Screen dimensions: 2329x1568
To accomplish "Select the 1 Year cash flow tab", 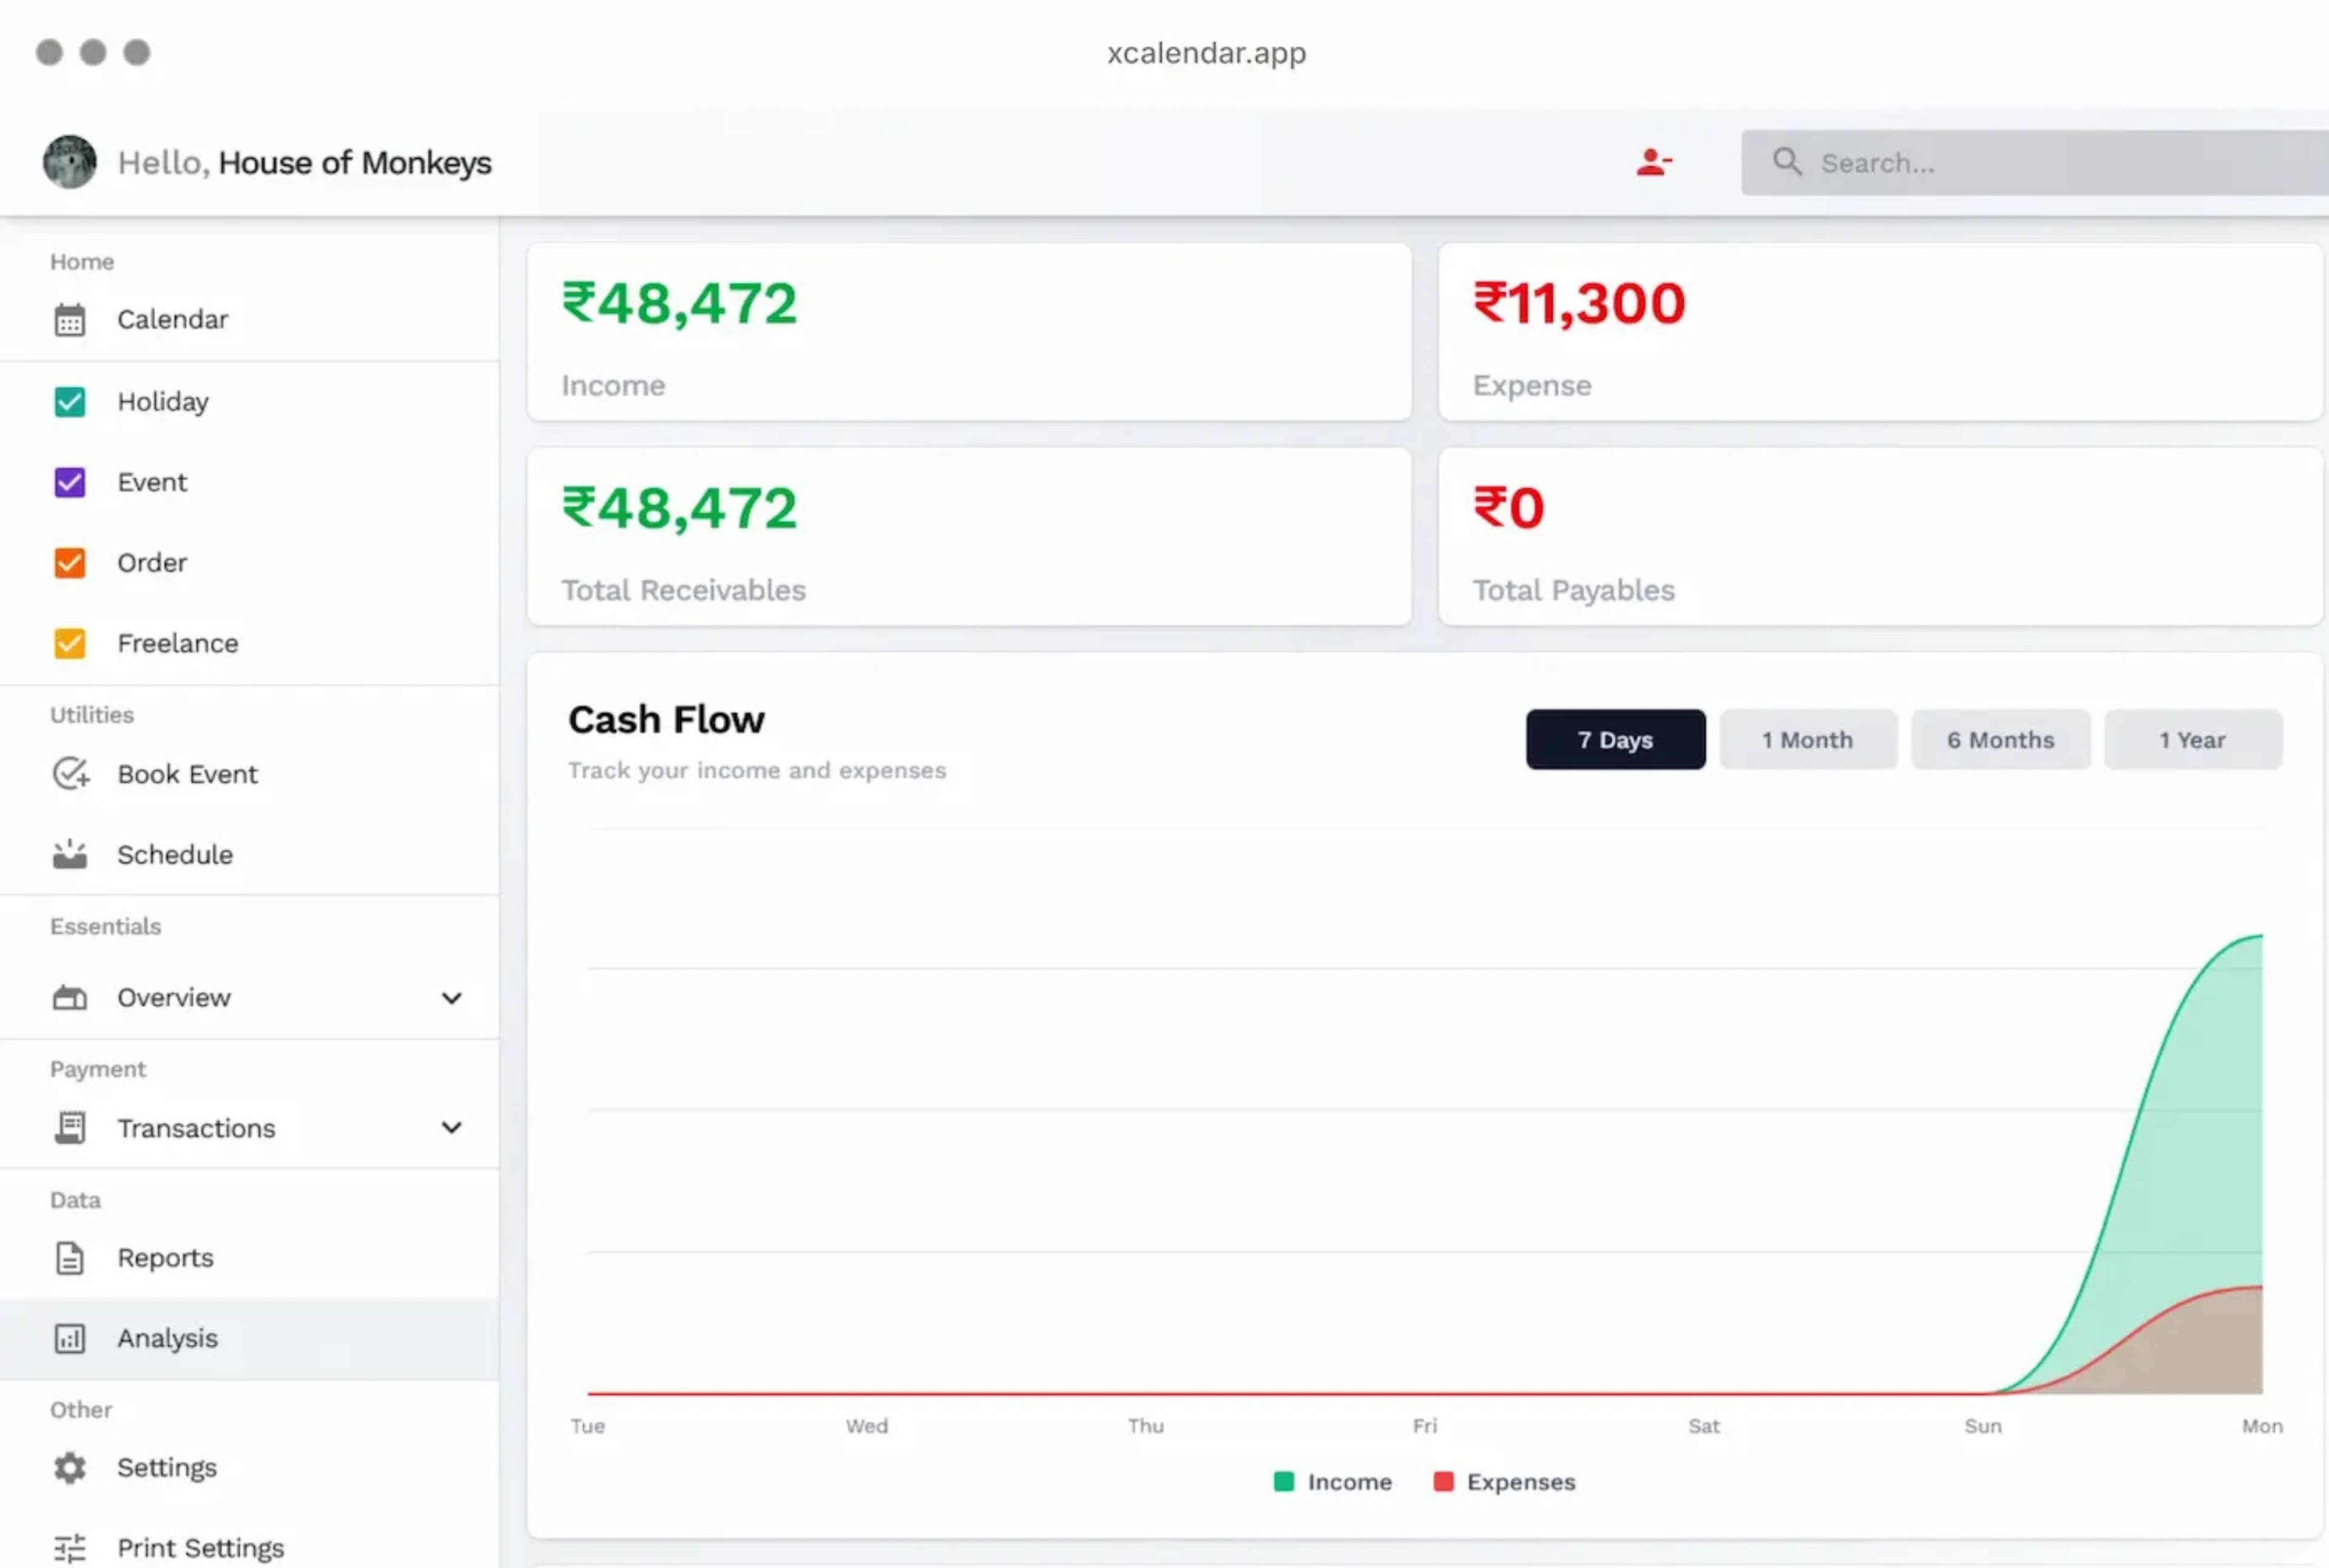I will point(2193,739).
